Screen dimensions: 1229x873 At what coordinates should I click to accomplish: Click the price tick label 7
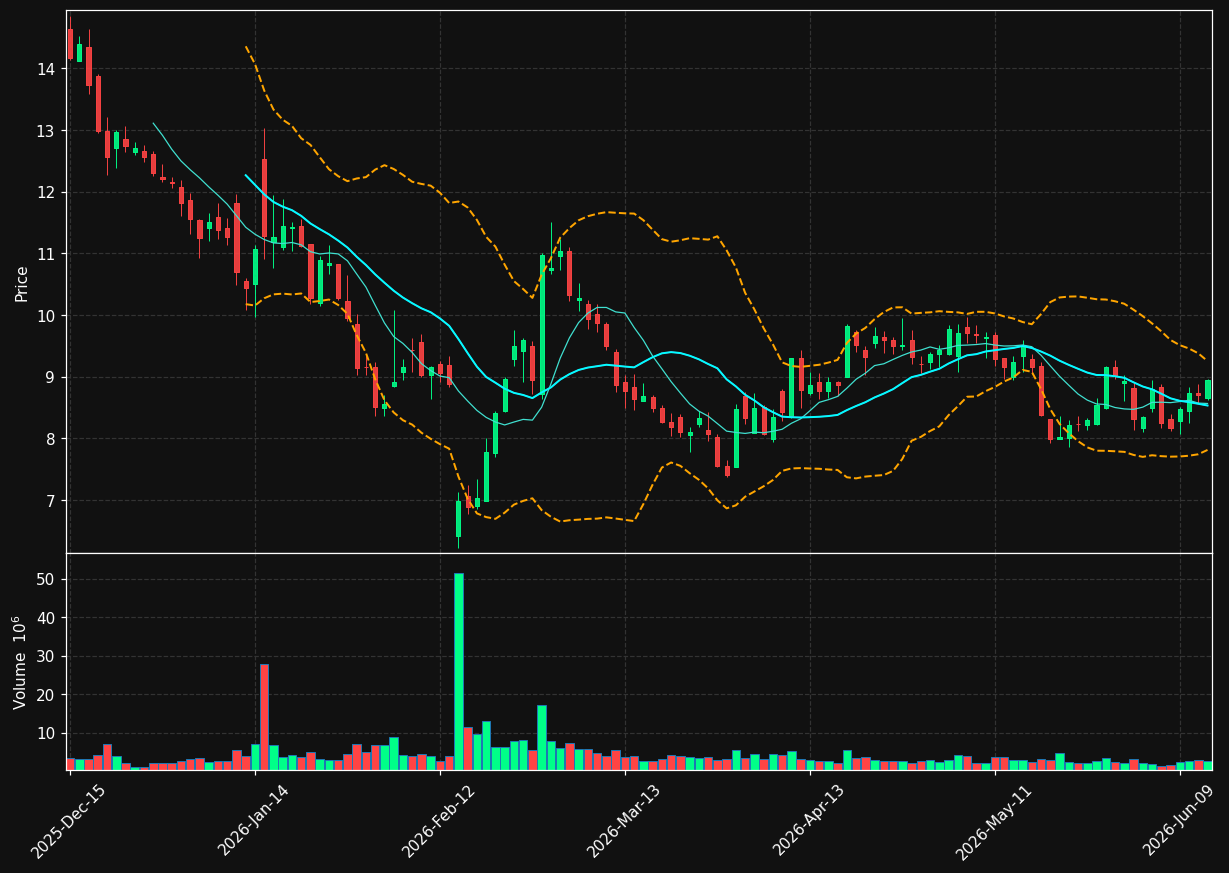coord(52,501)
